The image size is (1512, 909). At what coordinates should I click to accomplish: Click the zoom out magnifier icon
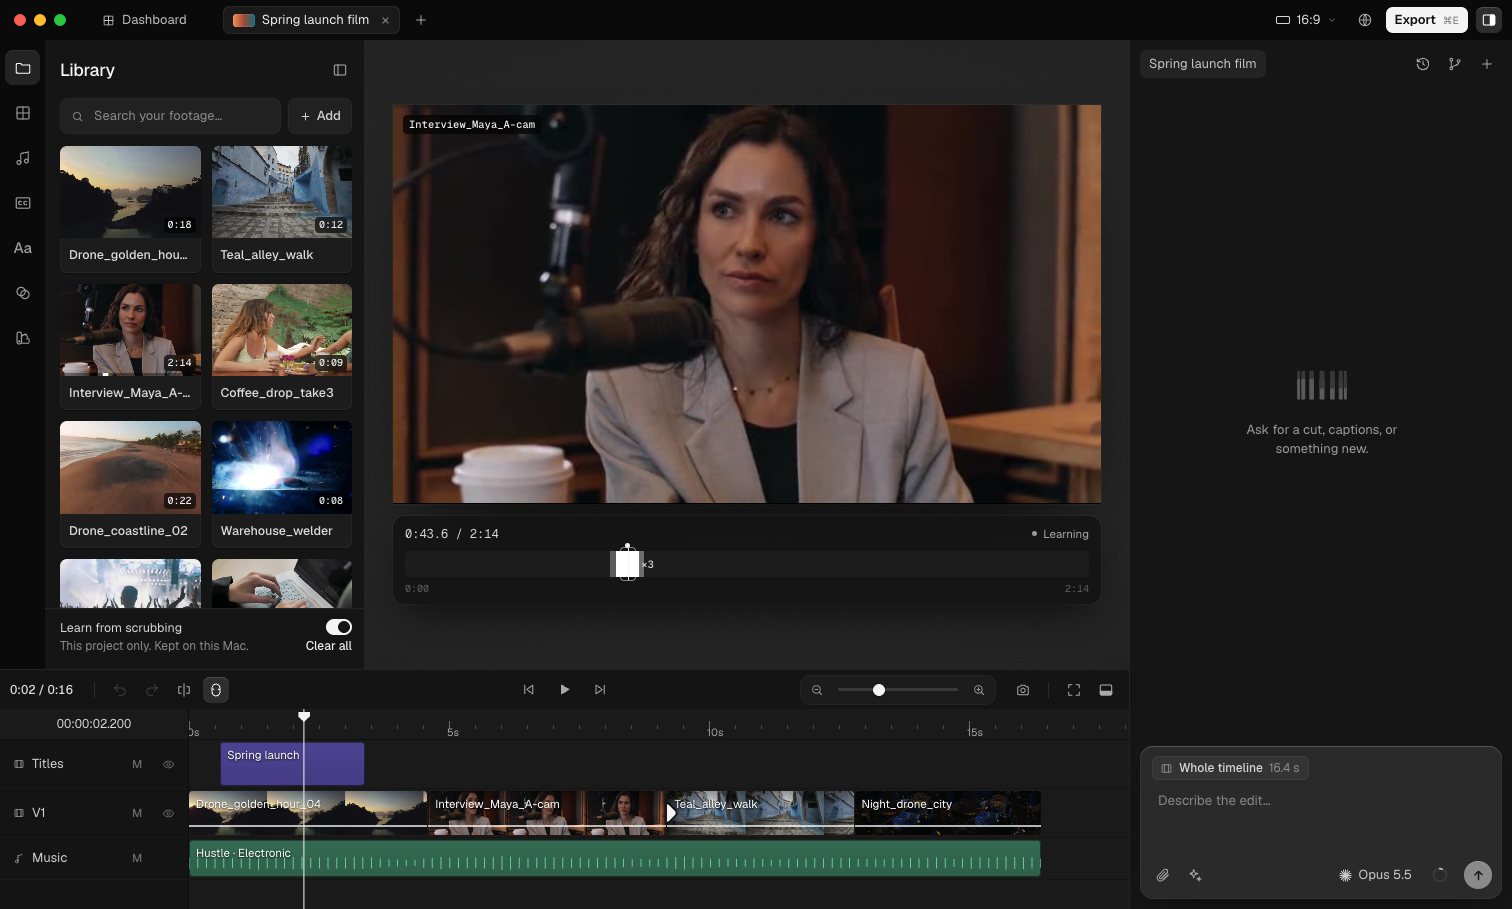pyautogui.click(x=817, y=690)
